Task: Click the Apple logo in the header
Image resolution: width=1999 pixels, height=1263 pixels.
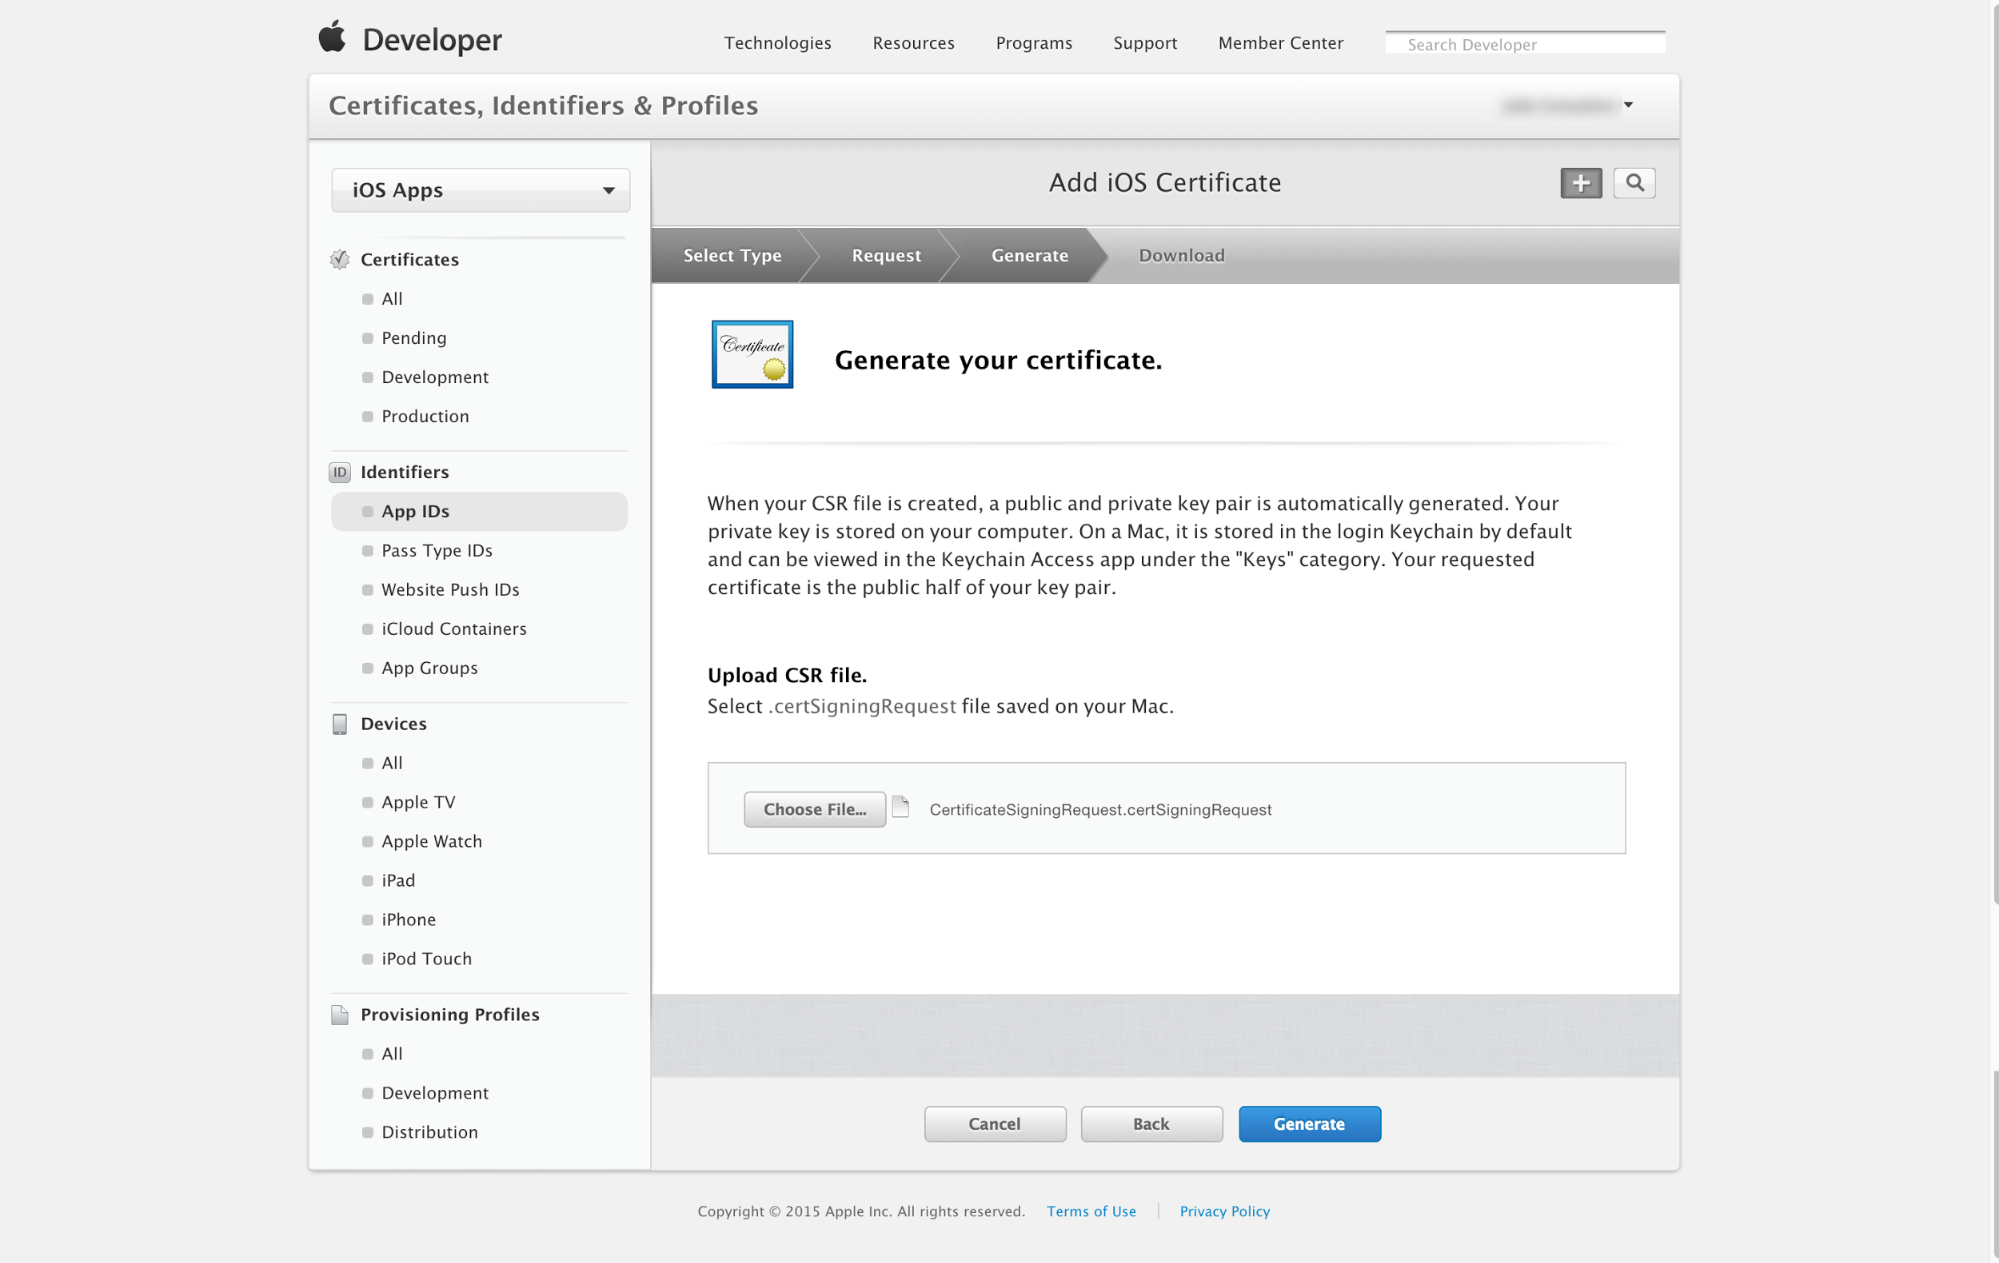Action: click(x=332, y=37)
